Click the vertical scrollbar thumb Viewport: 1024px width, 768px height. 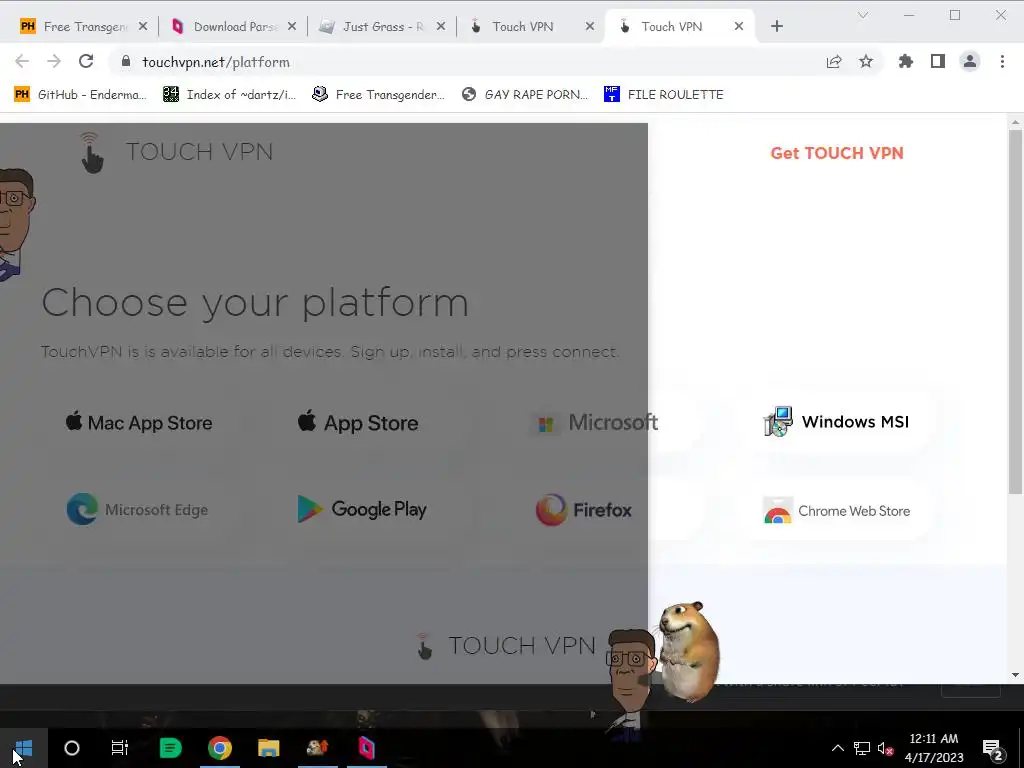coord(1015,312)
